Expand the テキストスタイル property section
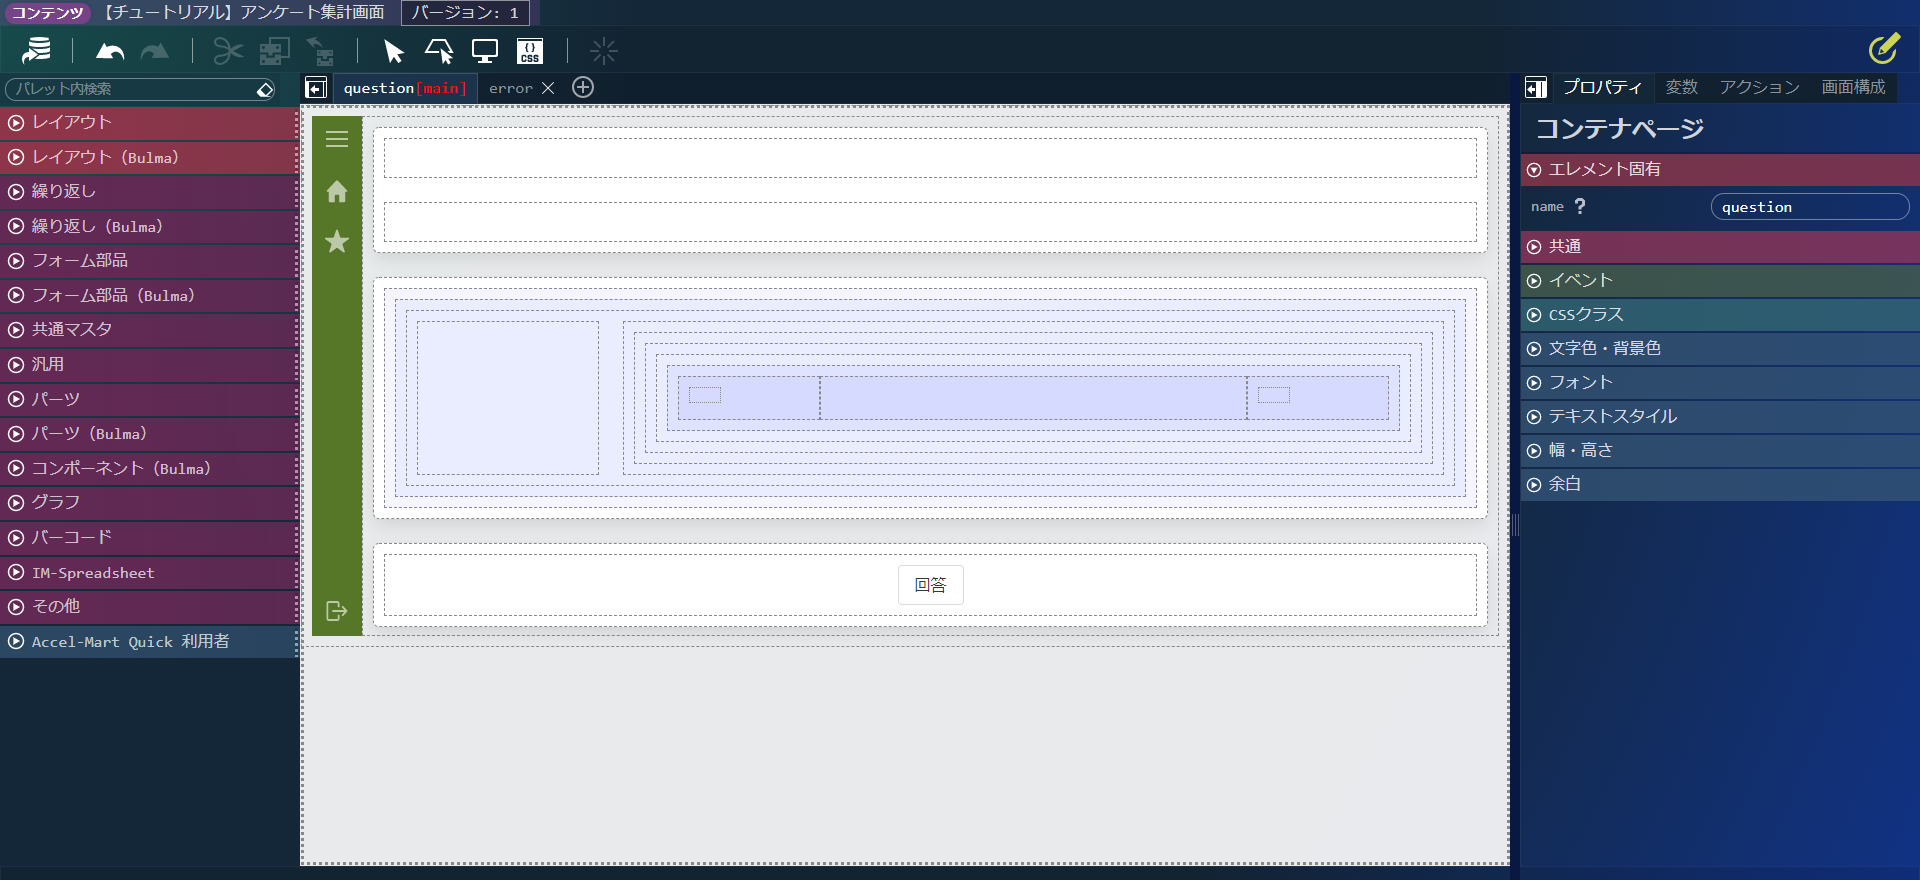 click(1720, 416)
